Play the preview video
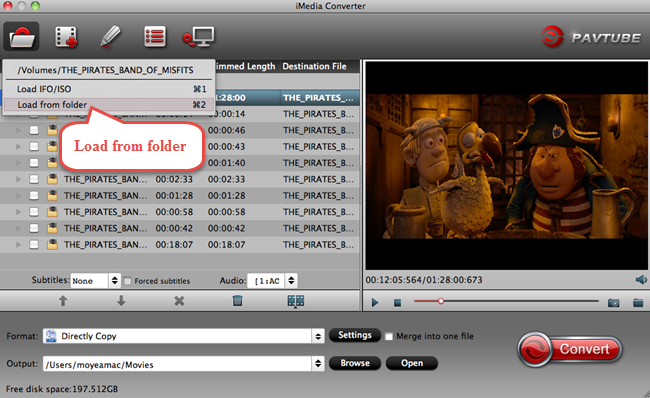Viewport: 650px width, 398px height. pyautogui.click(x=375, y=303)
